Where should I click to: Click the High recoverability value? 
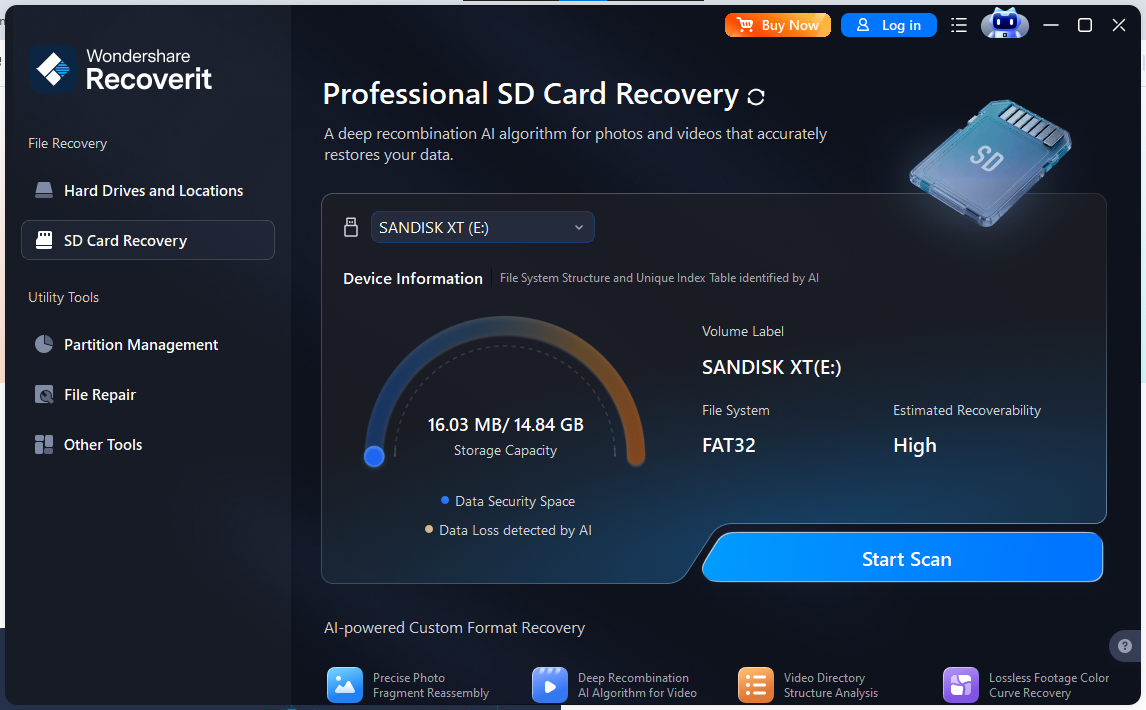click(914, 445)
